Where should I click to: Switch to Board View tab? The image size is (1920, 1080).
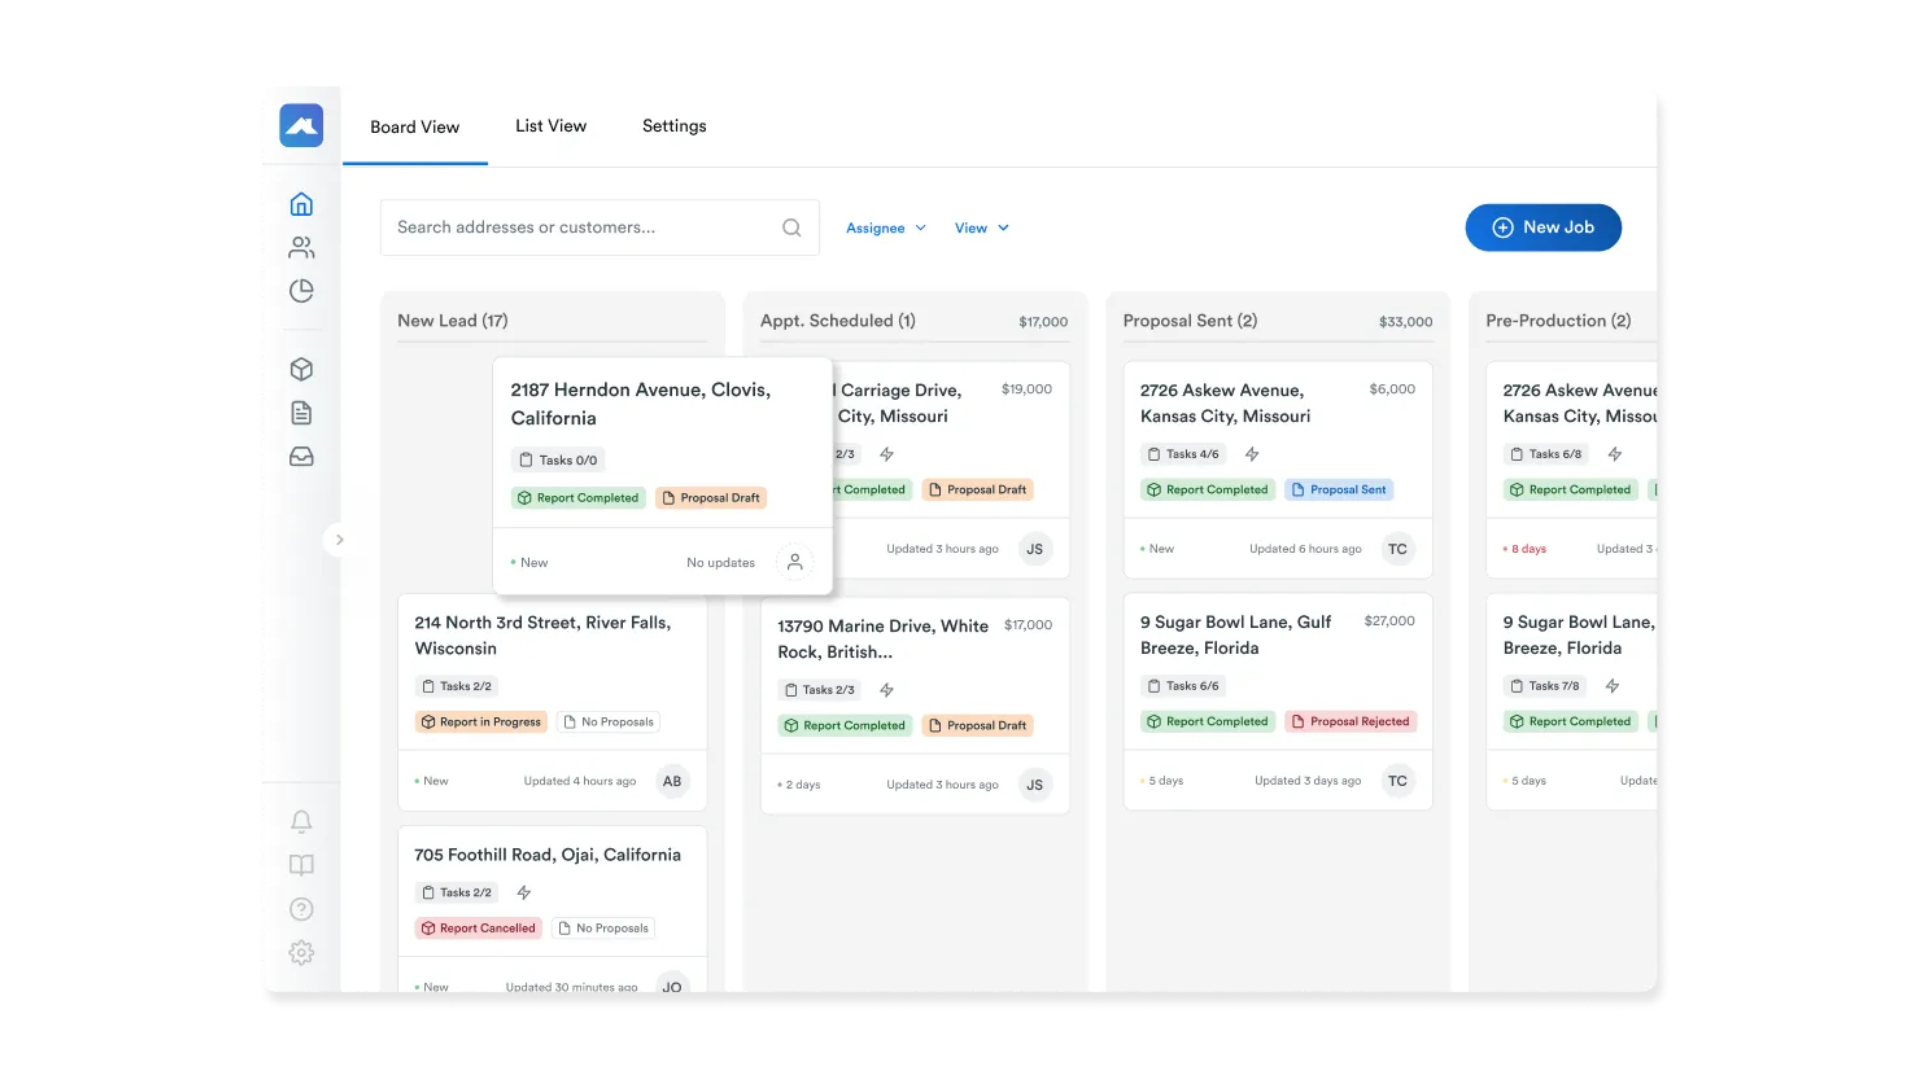click(x=415, y=127)
